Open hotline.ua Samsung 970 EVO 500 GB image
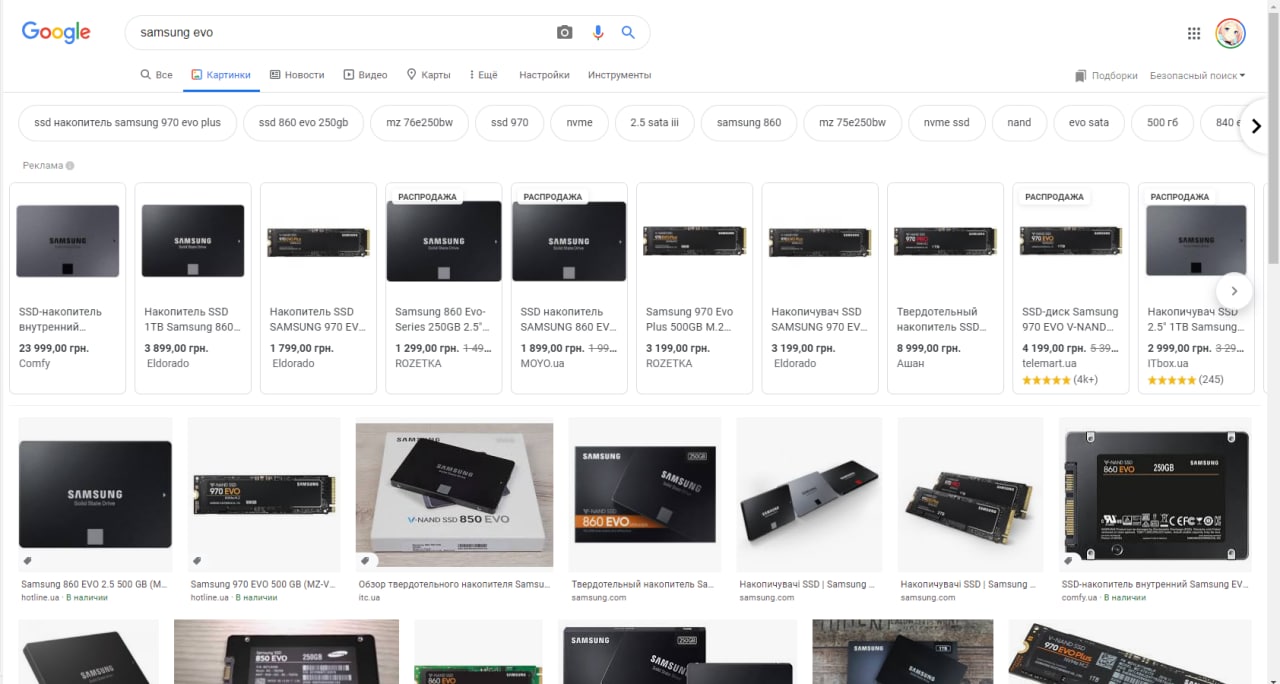 (264, 494)
